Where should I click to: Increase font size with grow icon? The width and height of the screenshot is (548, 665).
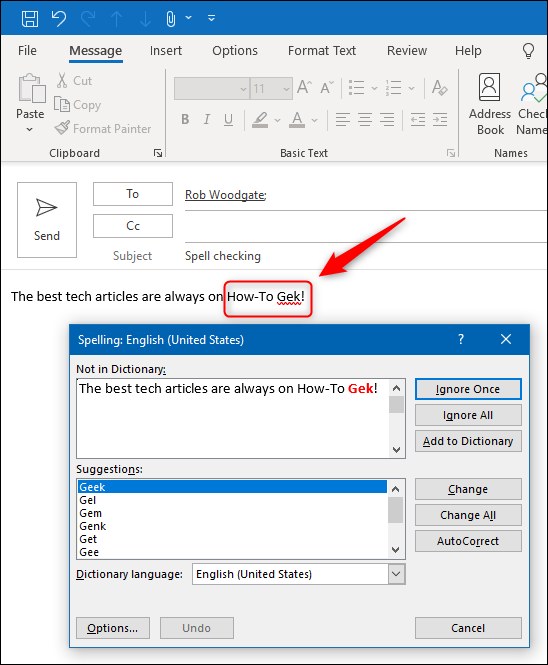click(x=304, y=87)
